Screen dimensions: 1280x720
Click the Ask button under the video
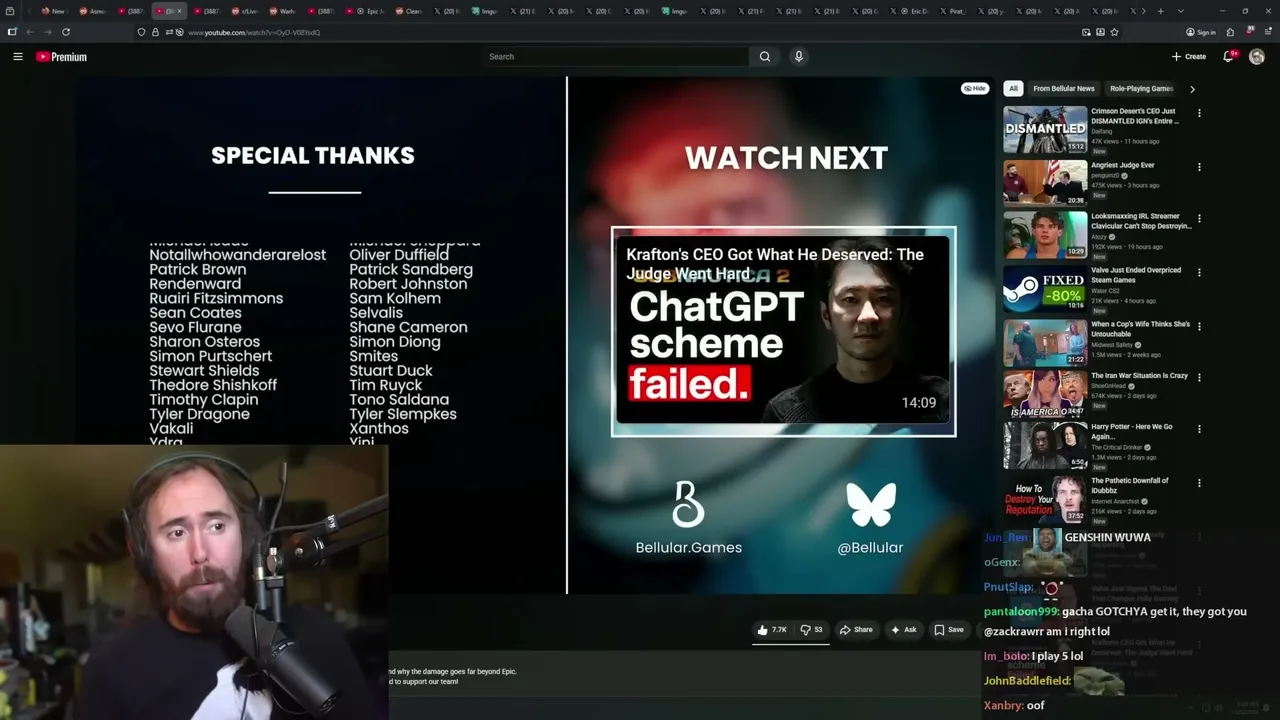pyautogui.click(x=903, y=630)
